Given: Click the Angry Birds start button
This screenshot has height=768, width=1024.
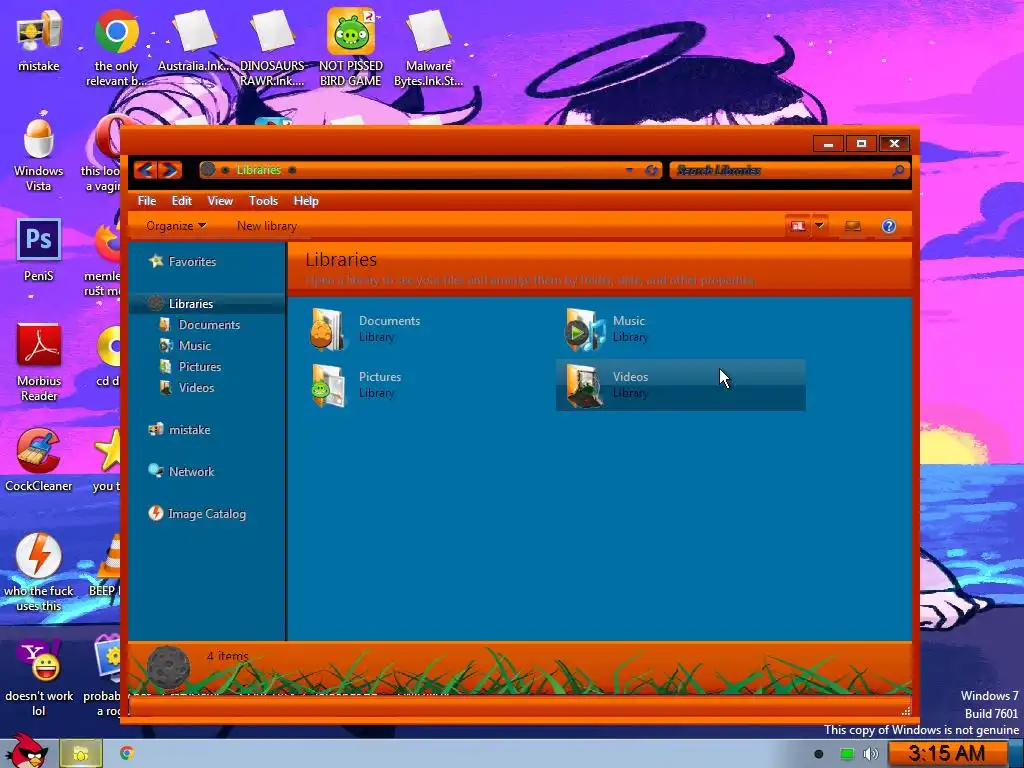Looking at the screenshot, I should point(27,751).
